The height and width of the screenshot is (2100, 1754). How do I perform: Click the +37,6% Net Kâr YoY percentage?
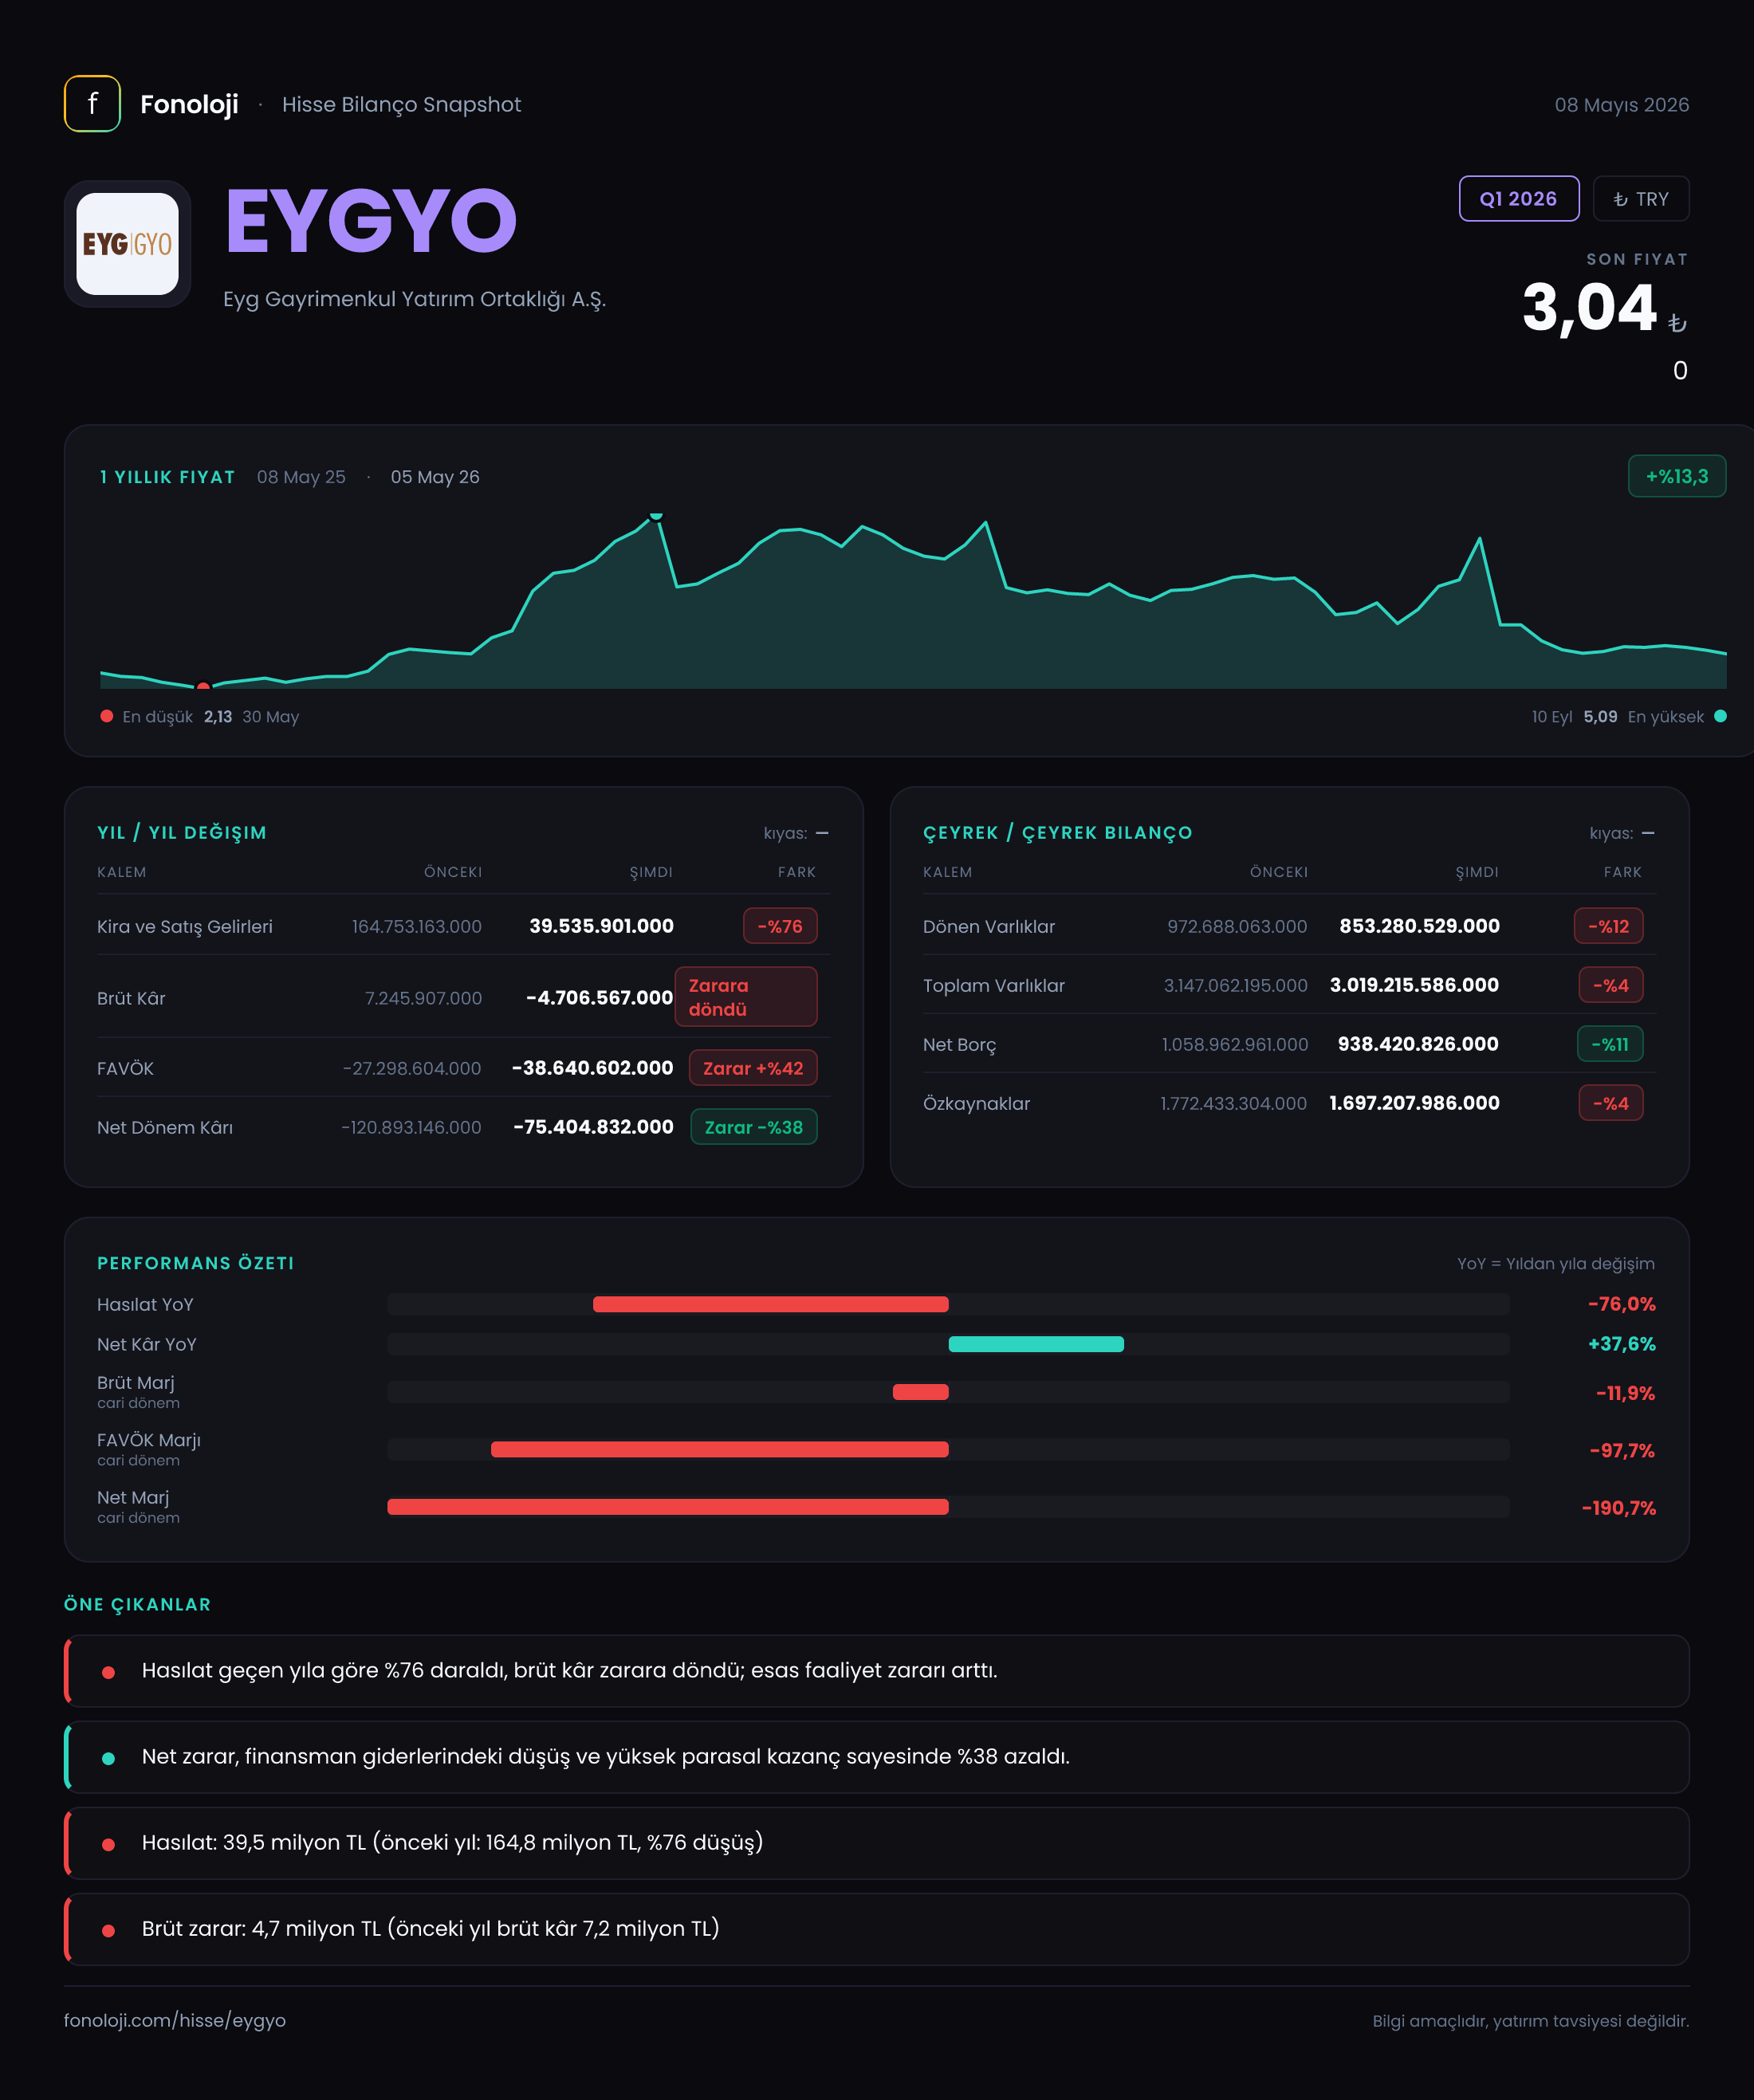tap(1621, 1344)
